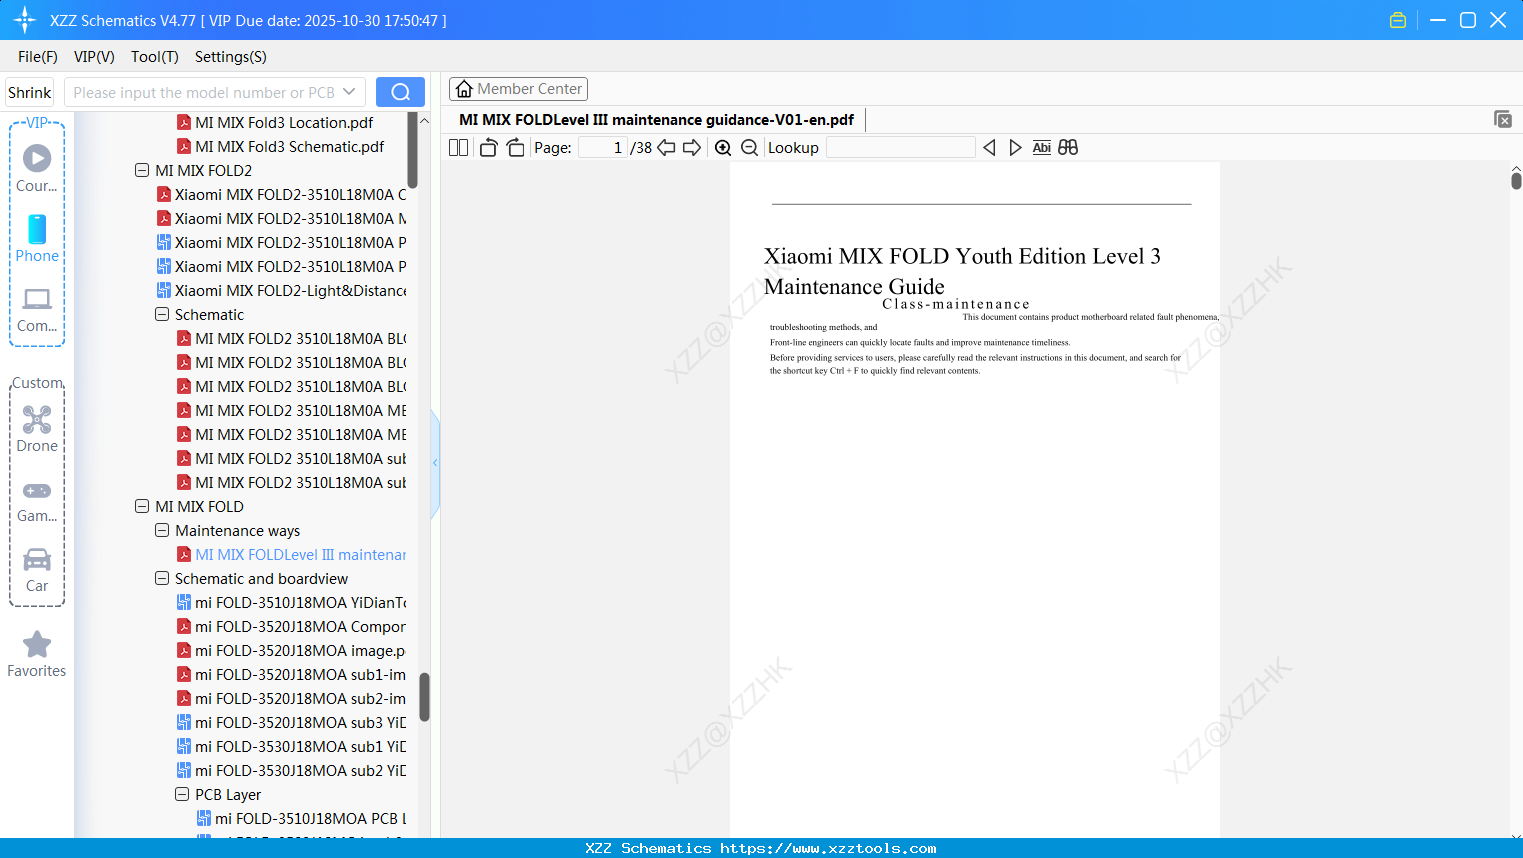Click the file tree vertical scrollbar thumb
Viewport: 1523px width, 858px height.
pyautogui.click(x=424, y=697)
